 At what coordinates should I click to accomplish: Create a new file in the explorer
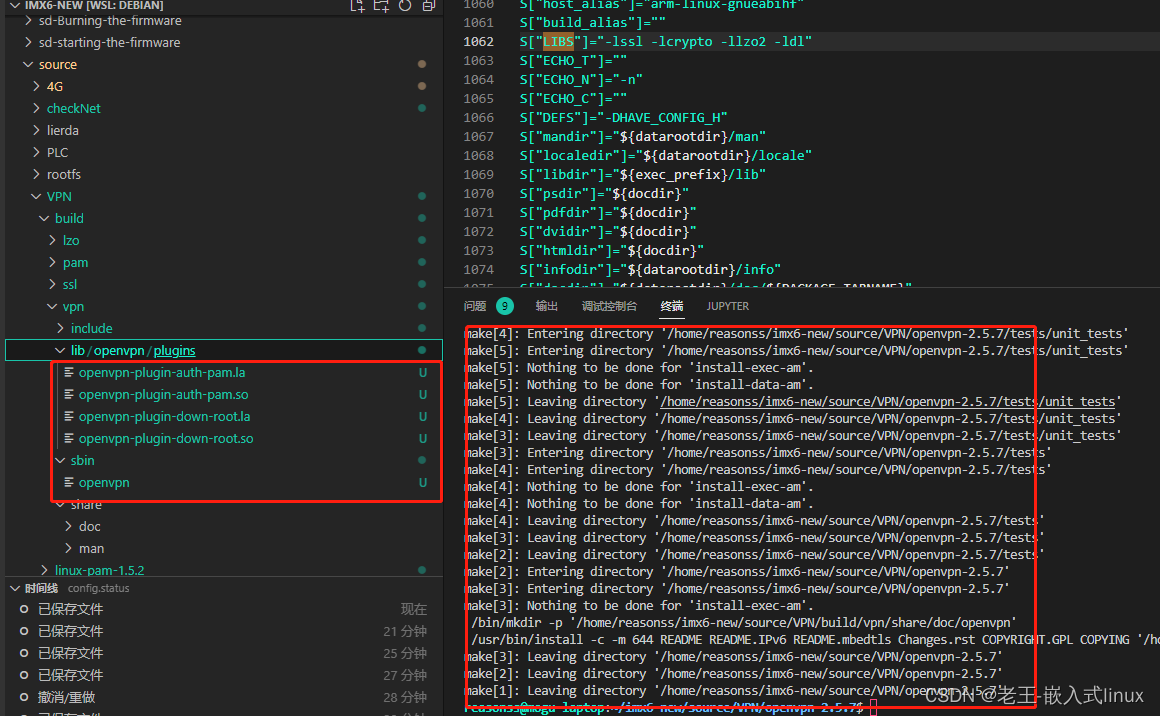357,6
